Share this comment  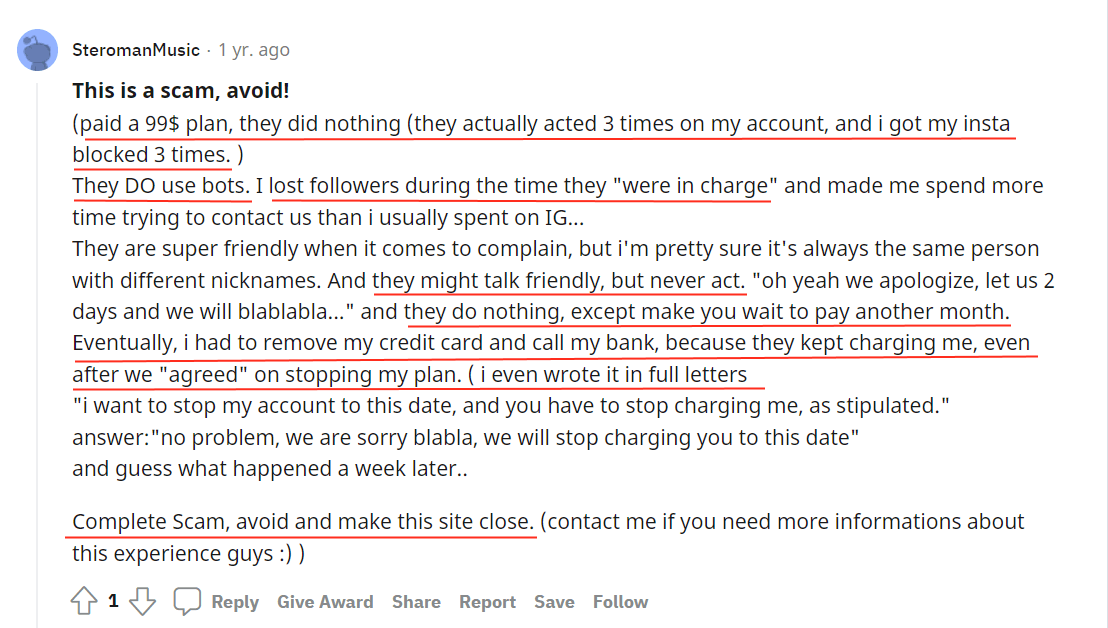pos(416,602)
